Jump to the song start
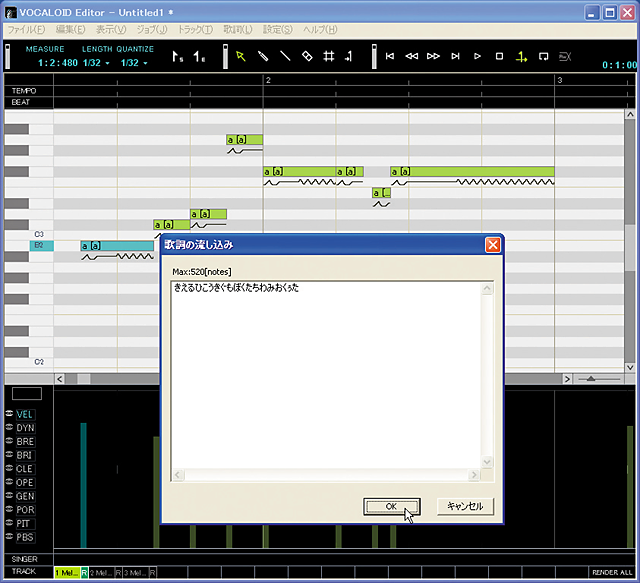This screenshot has width=640, height=583. coord(390,56)
